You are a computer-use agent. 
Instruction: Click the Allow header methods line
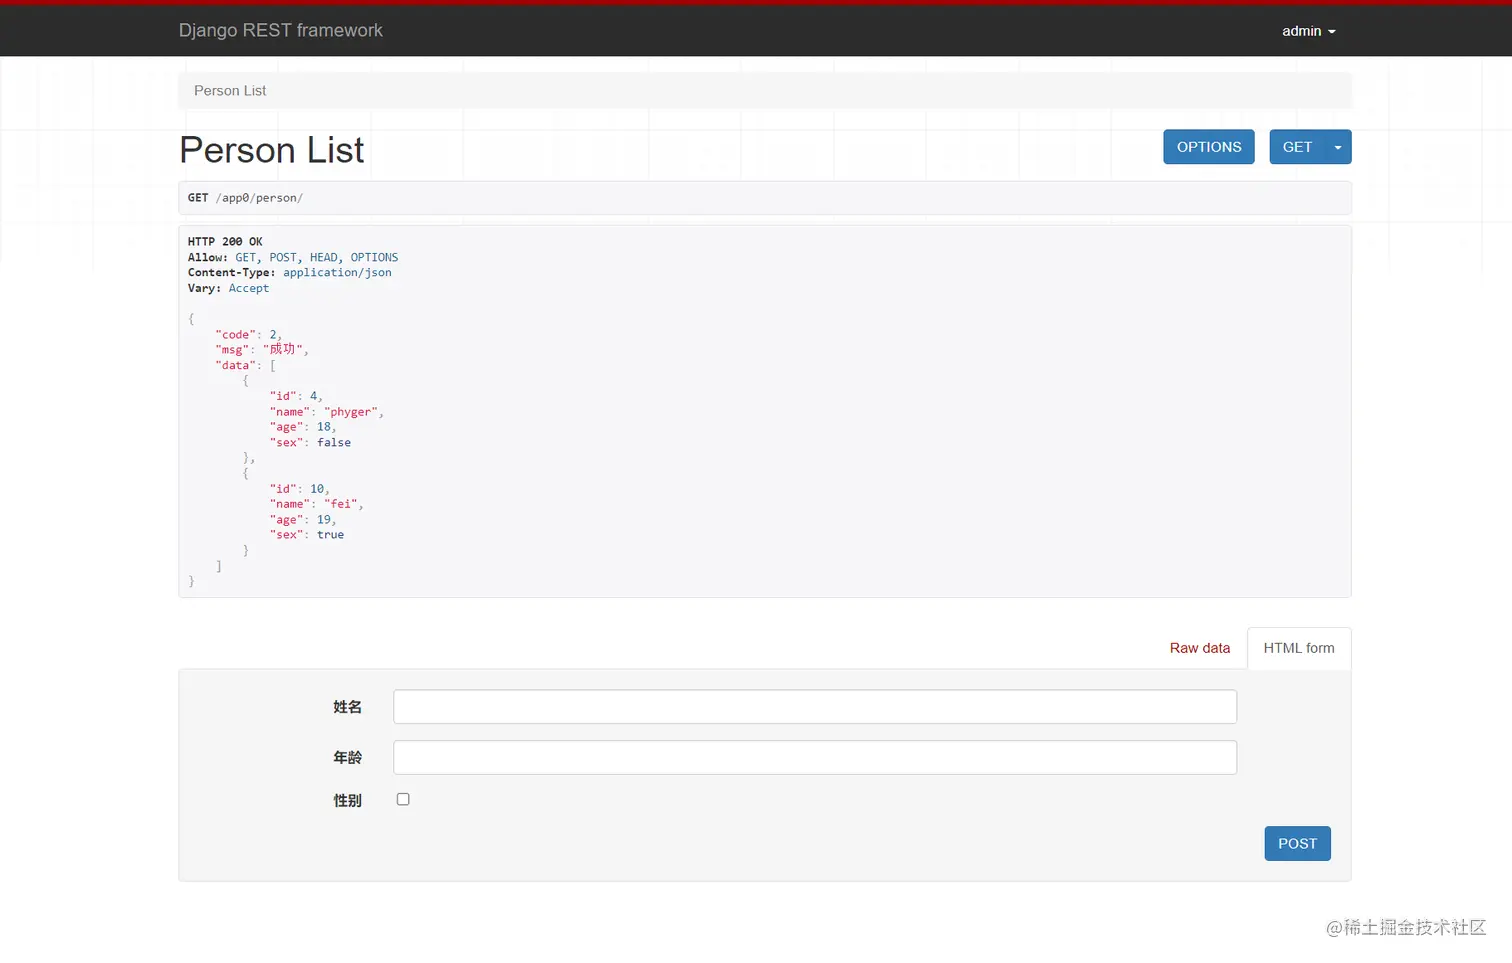click(293, 257)
